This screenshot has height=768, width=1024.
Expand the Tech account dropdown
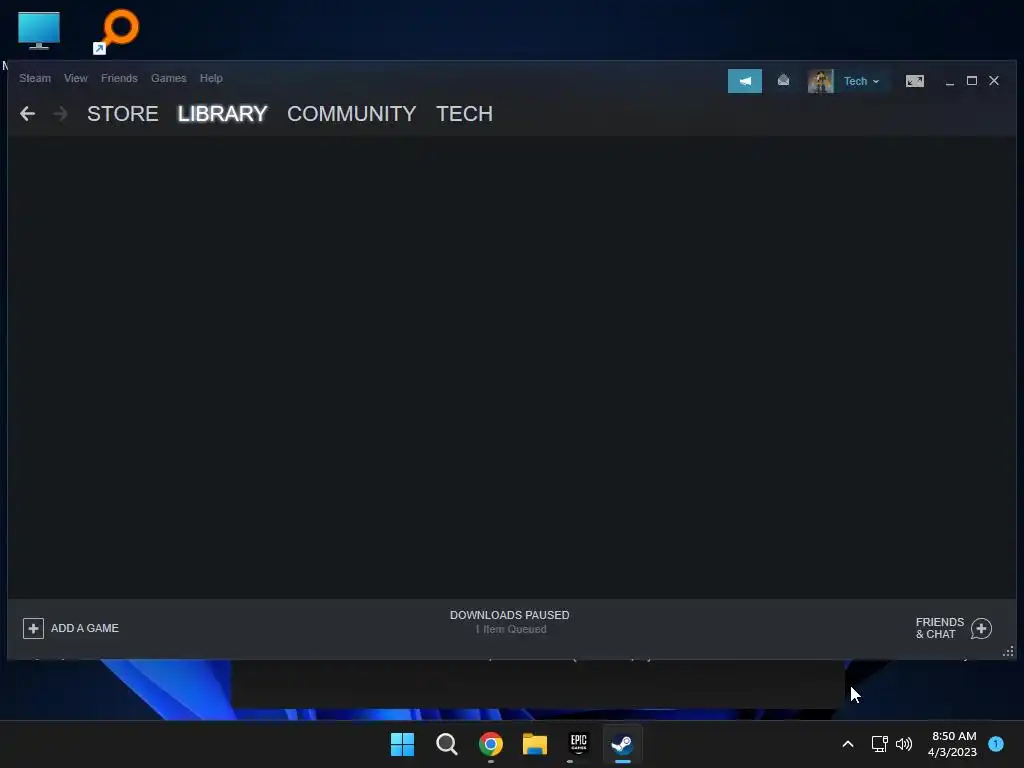861,82
